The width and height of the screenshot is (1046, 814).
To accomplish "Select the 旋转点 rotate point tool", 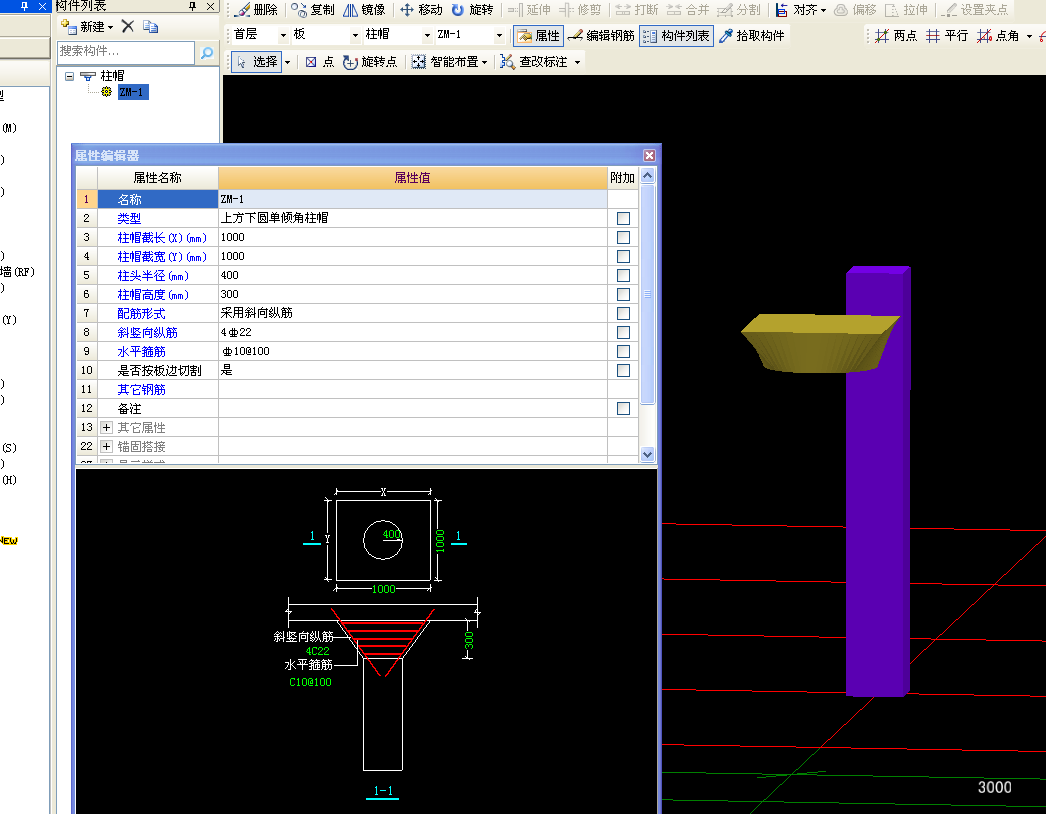I will click(370, 61).
